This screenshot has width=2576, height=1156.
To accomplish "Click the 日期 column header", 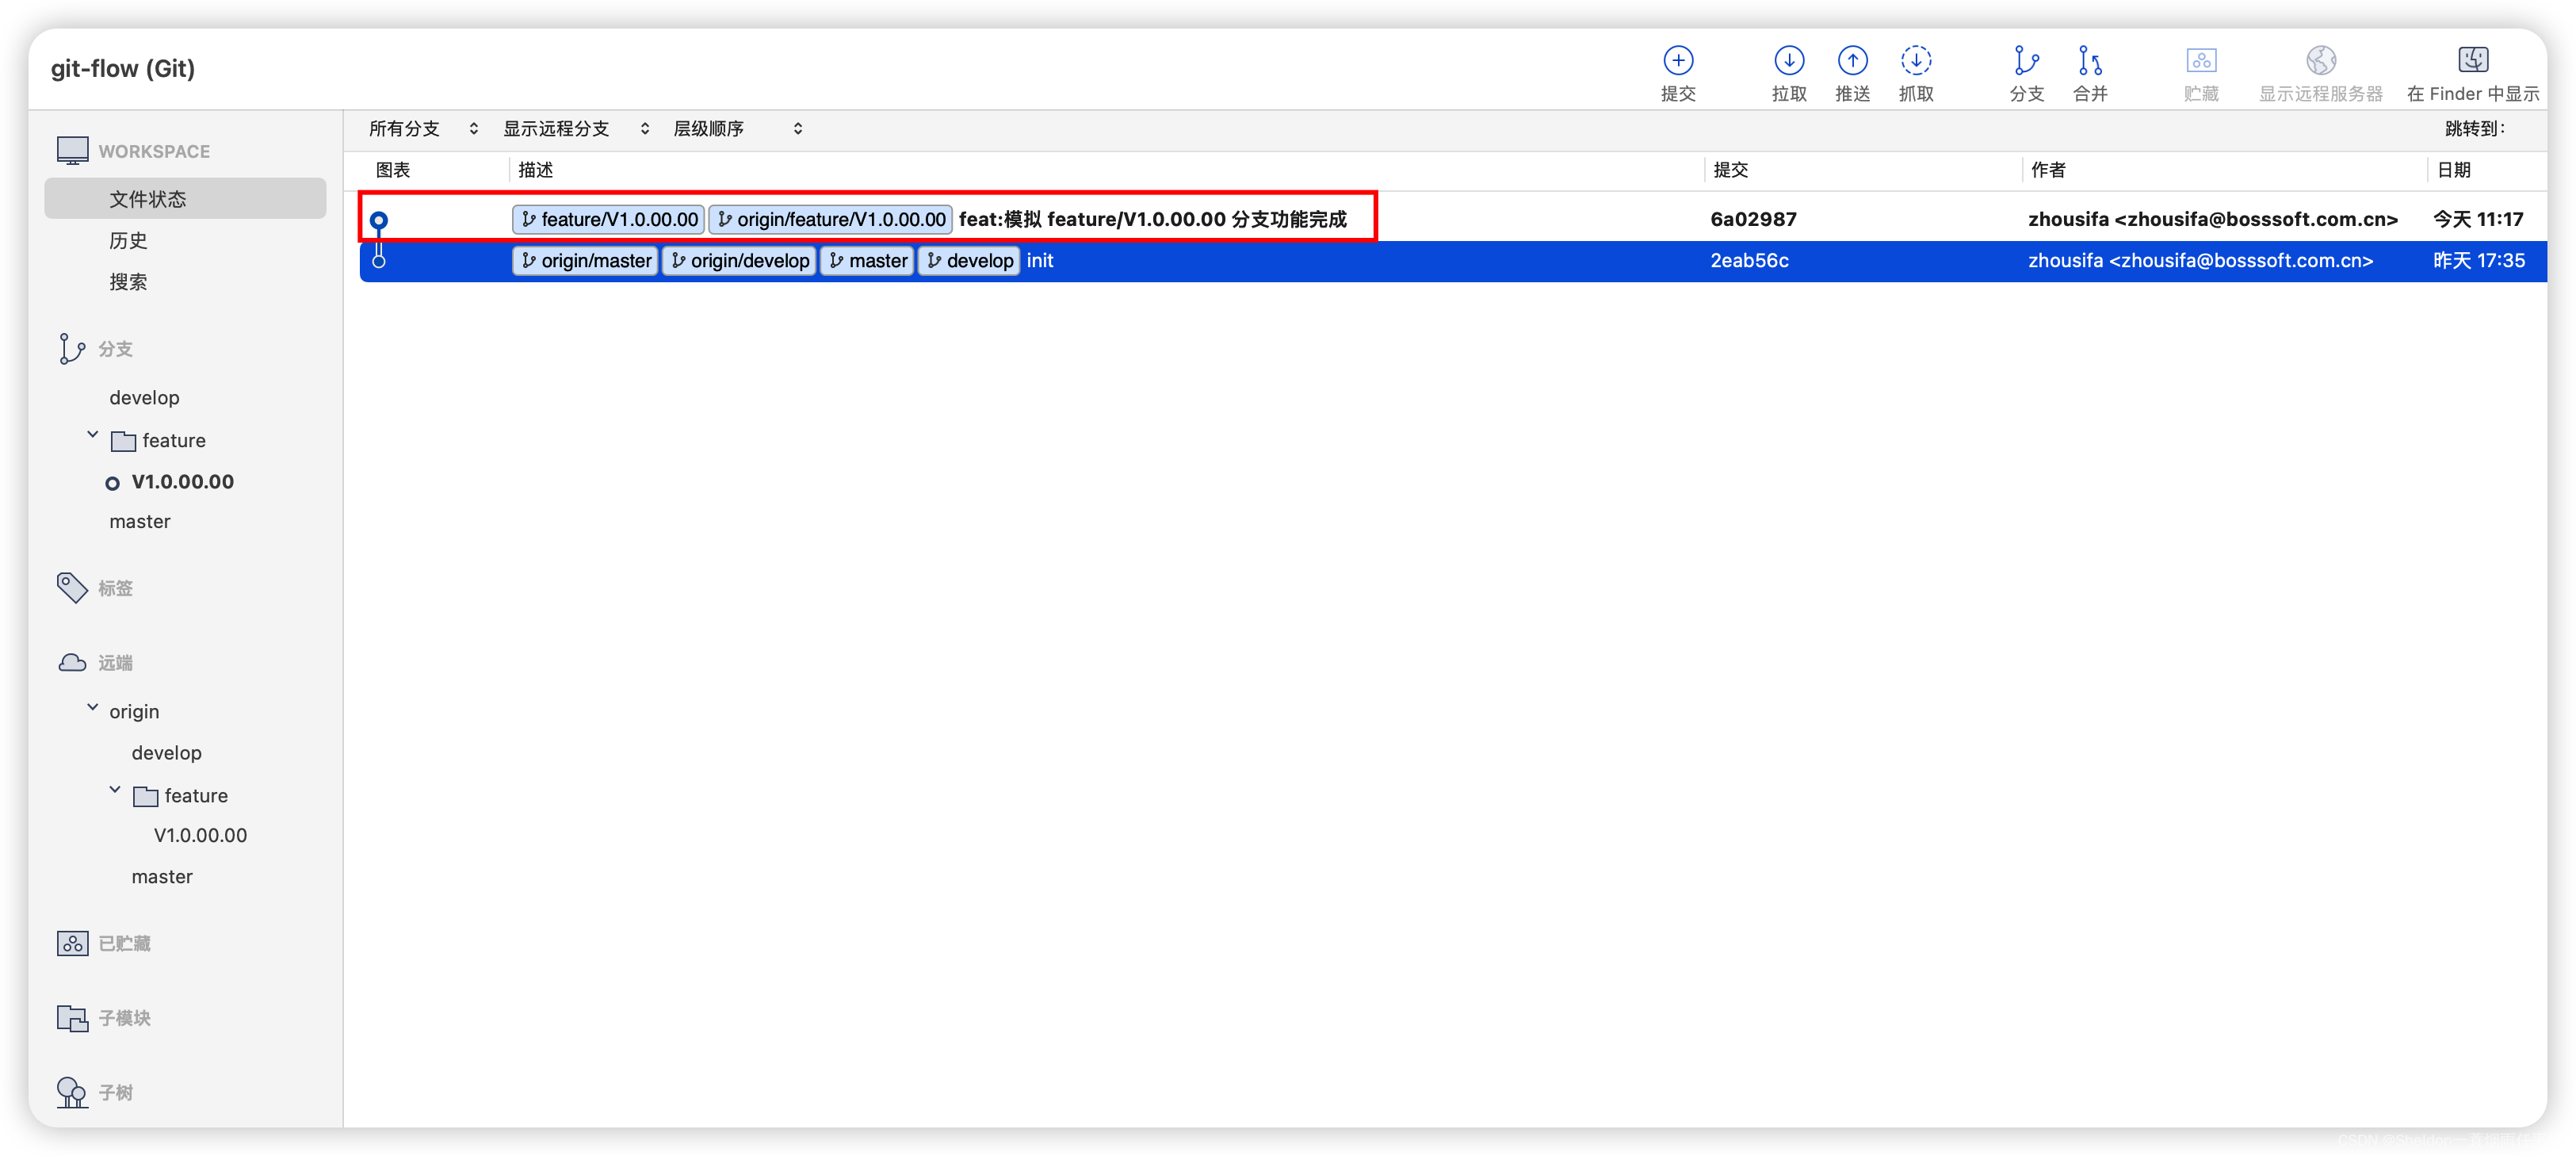I will click(2454, 170).
